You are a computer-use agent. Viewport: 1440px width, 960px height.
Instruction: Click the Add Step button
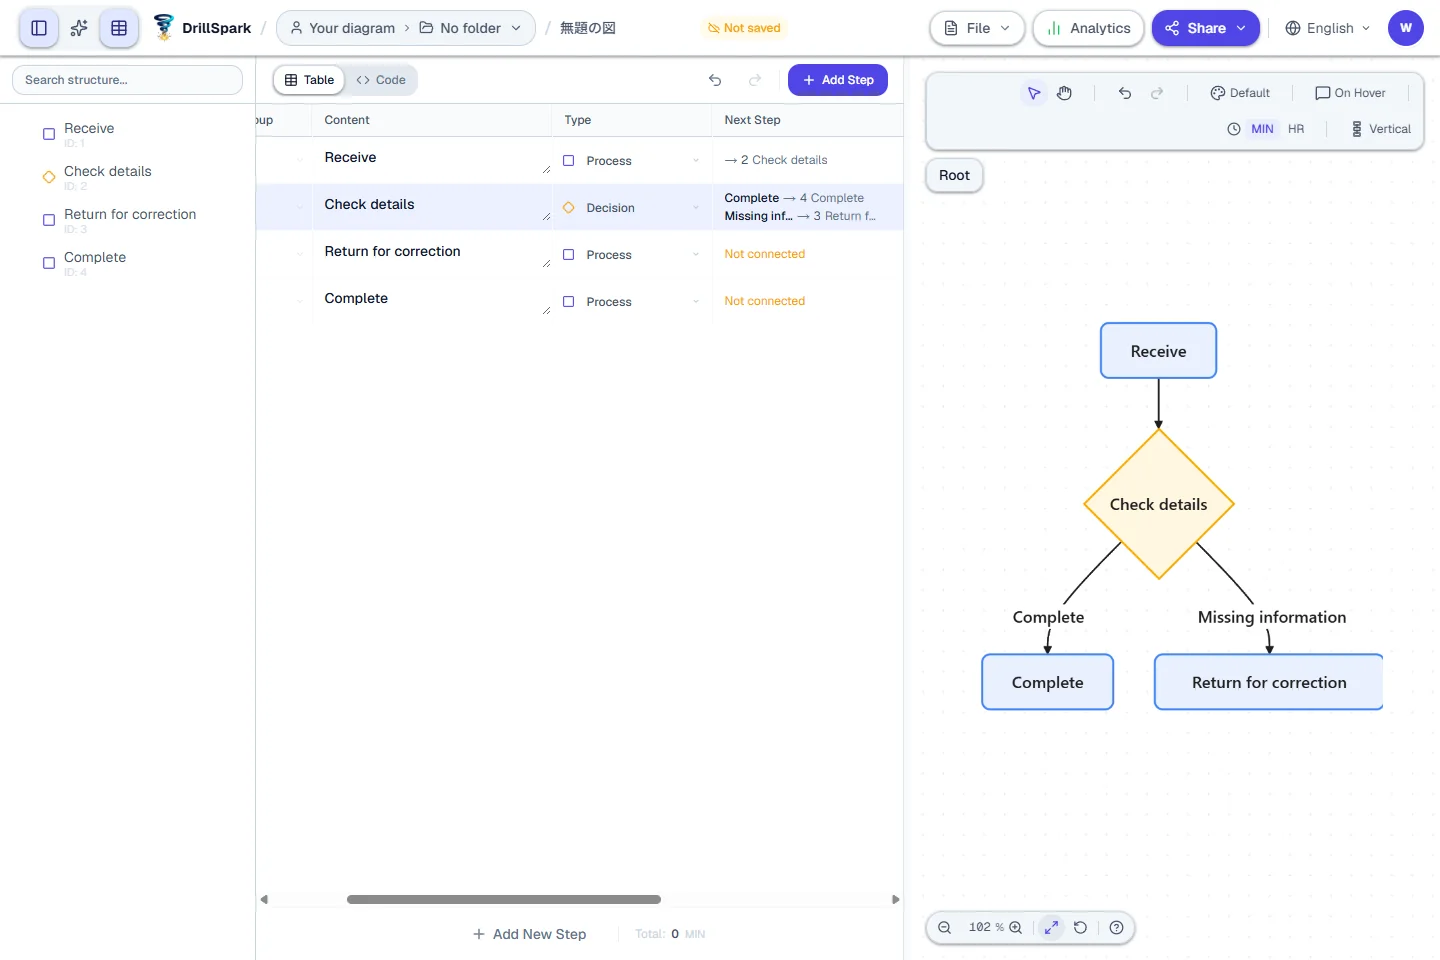838,80
